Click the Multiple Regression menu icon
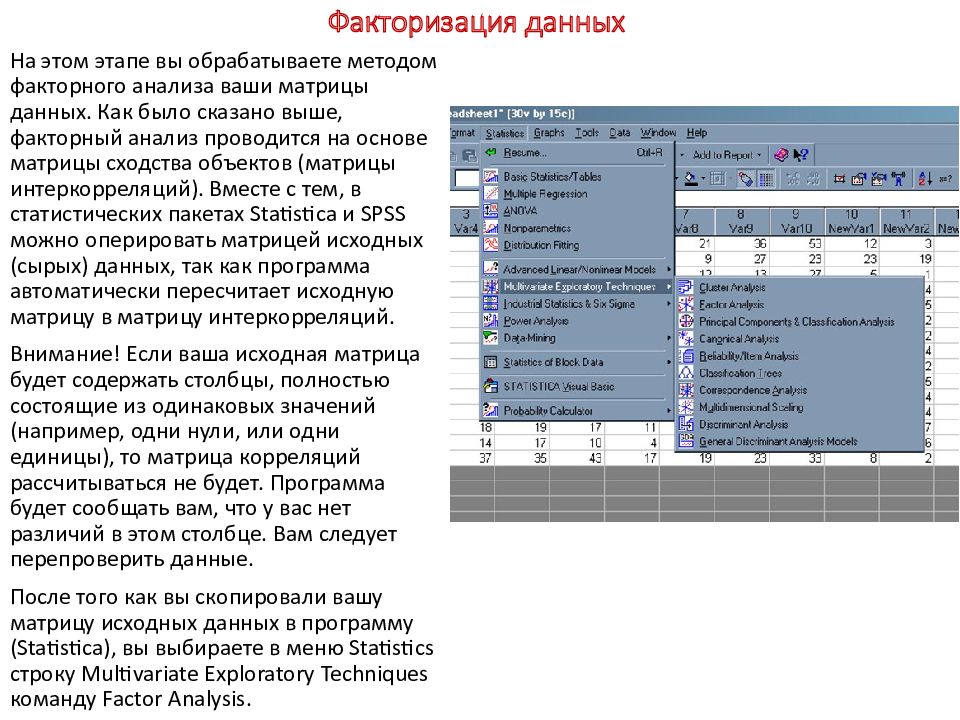This screenshot has height=720, width=960. (x=491, y=193)
